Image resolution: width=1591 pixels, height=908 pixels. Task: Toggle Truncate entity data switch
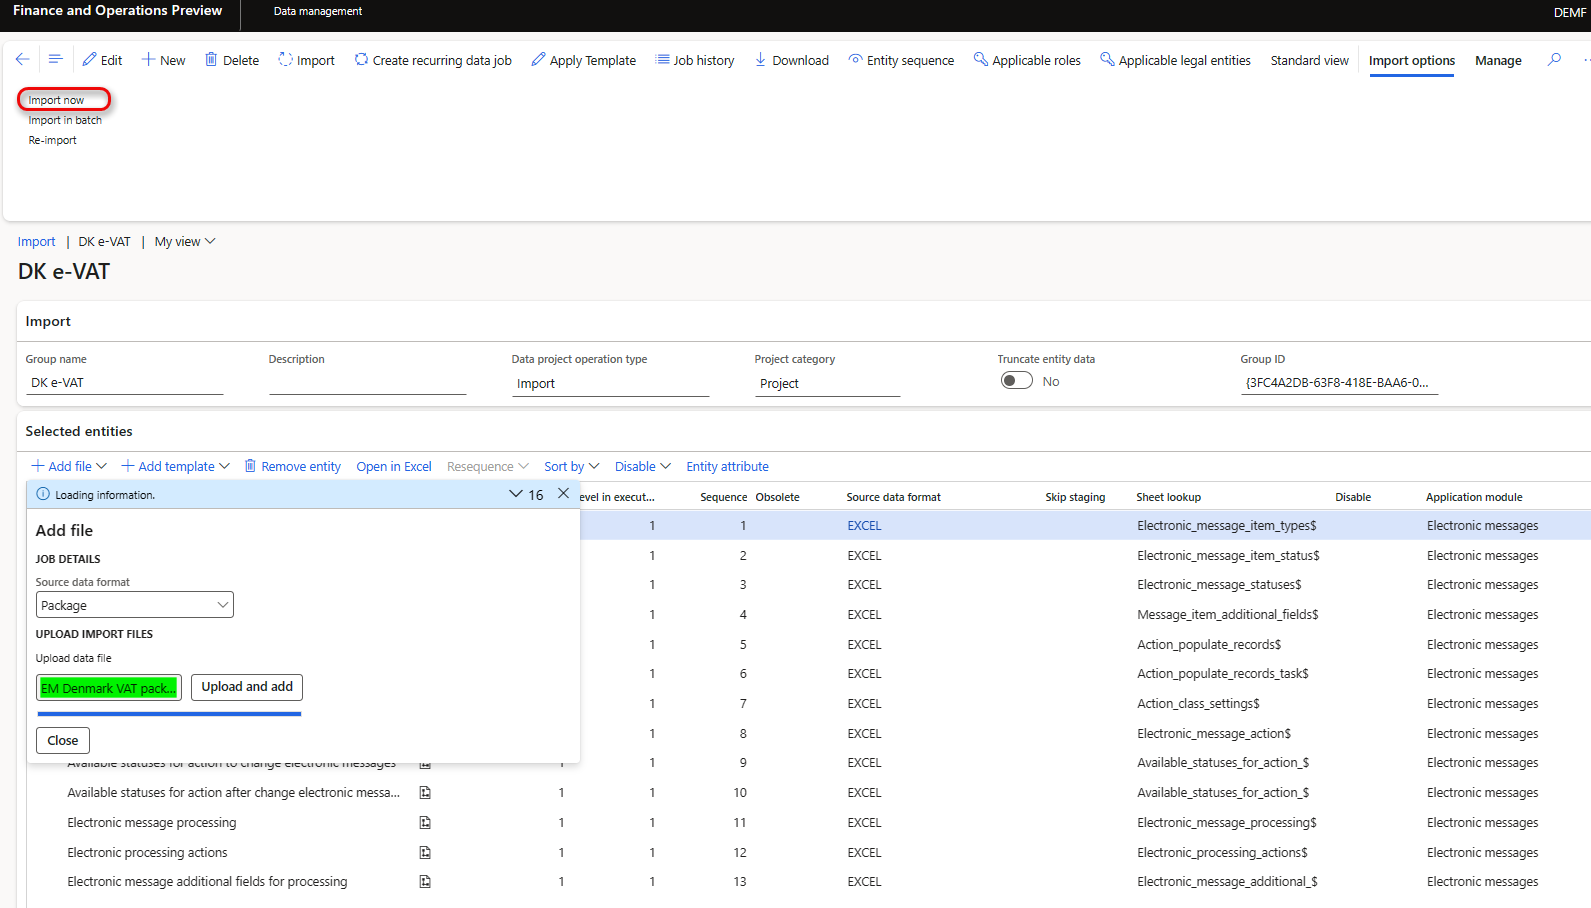click(x=1017, y=381)
